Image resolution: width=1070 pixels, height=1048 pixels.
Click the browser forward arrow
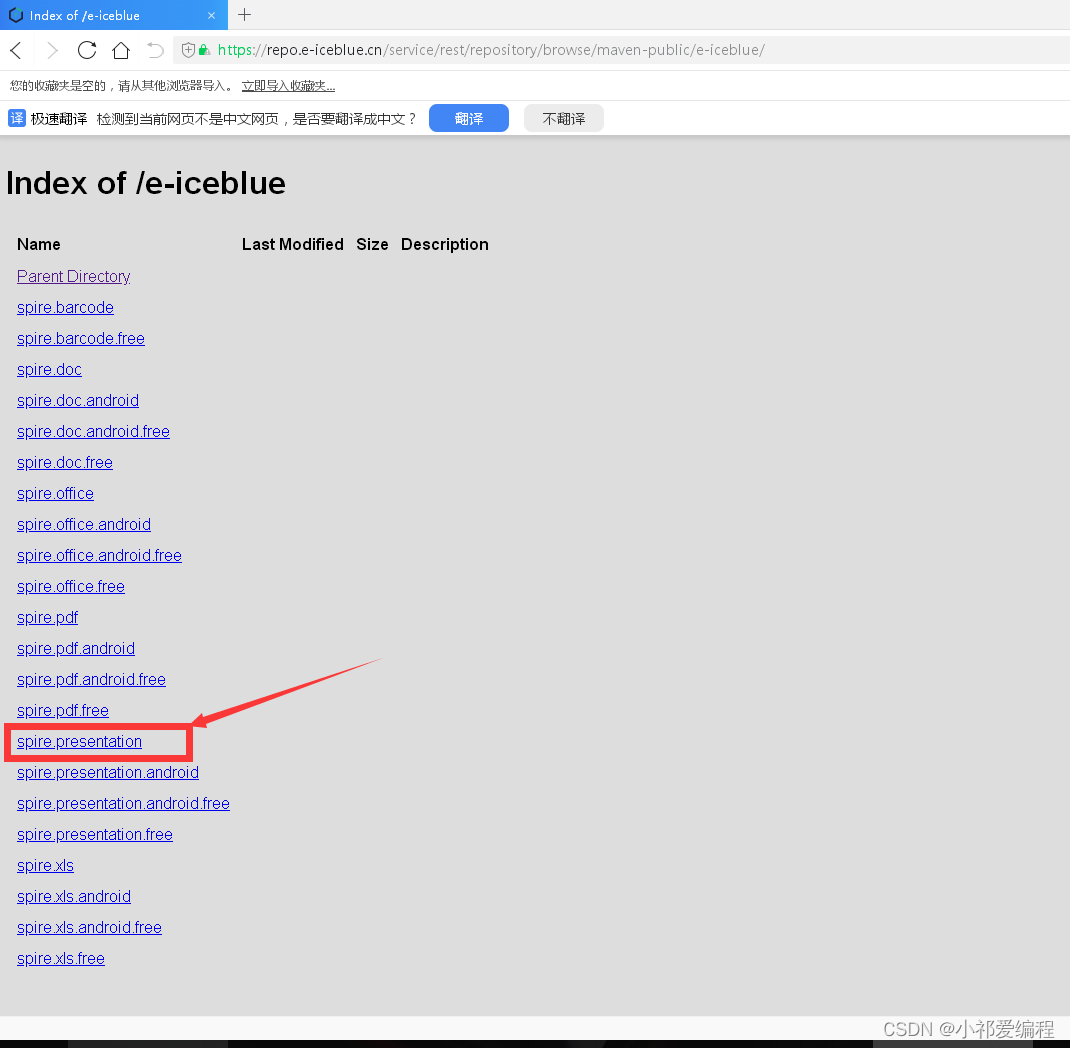[x=52, y=50]
